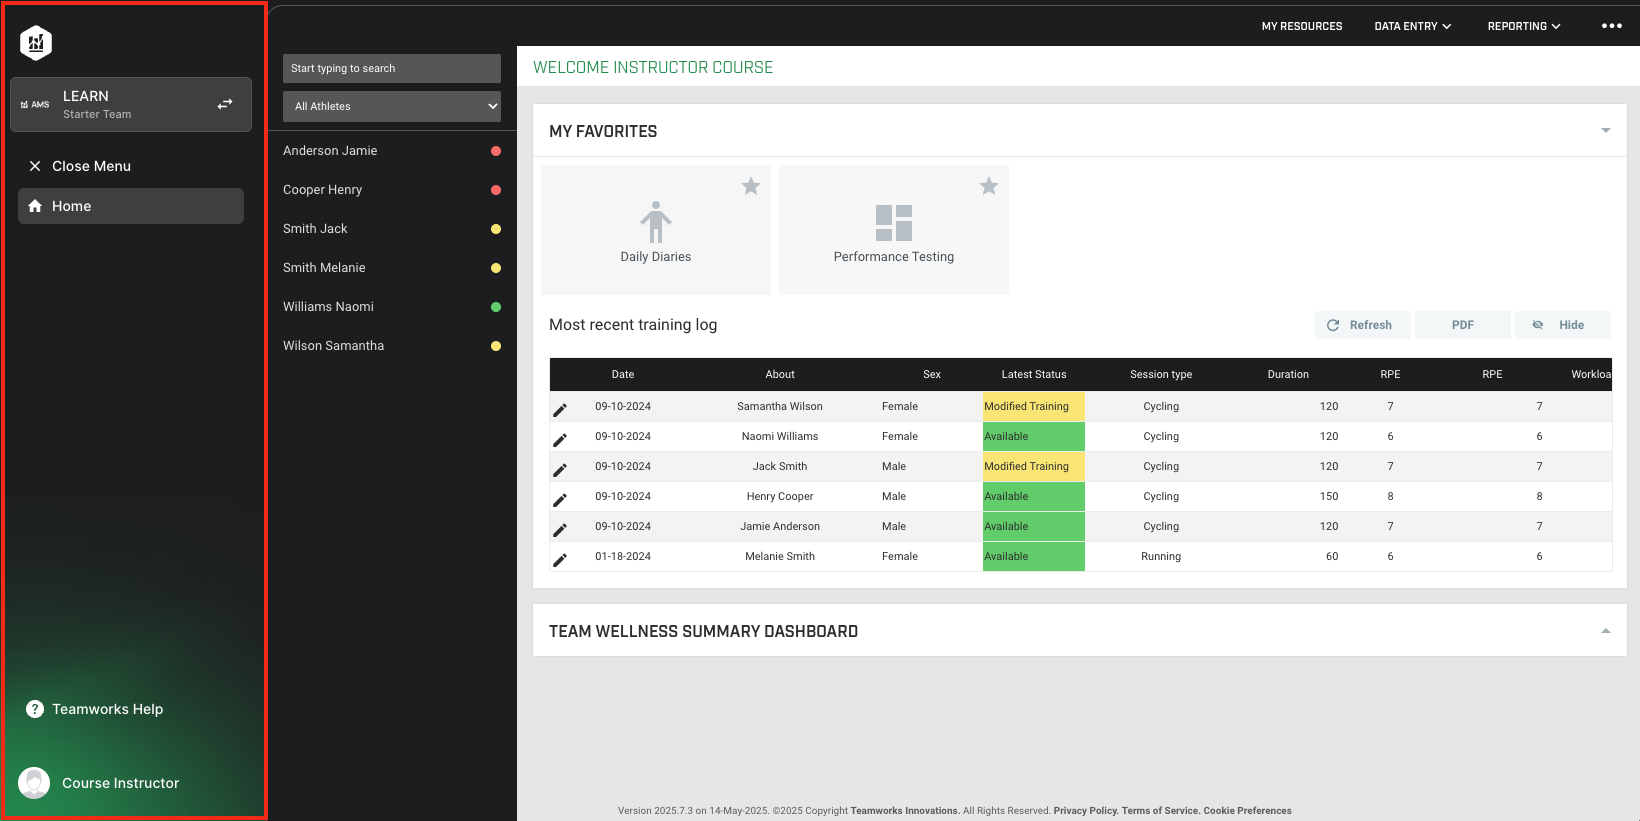Collapse the My Favorites section
The image size is (1640, 821).
coord(1606,131)
